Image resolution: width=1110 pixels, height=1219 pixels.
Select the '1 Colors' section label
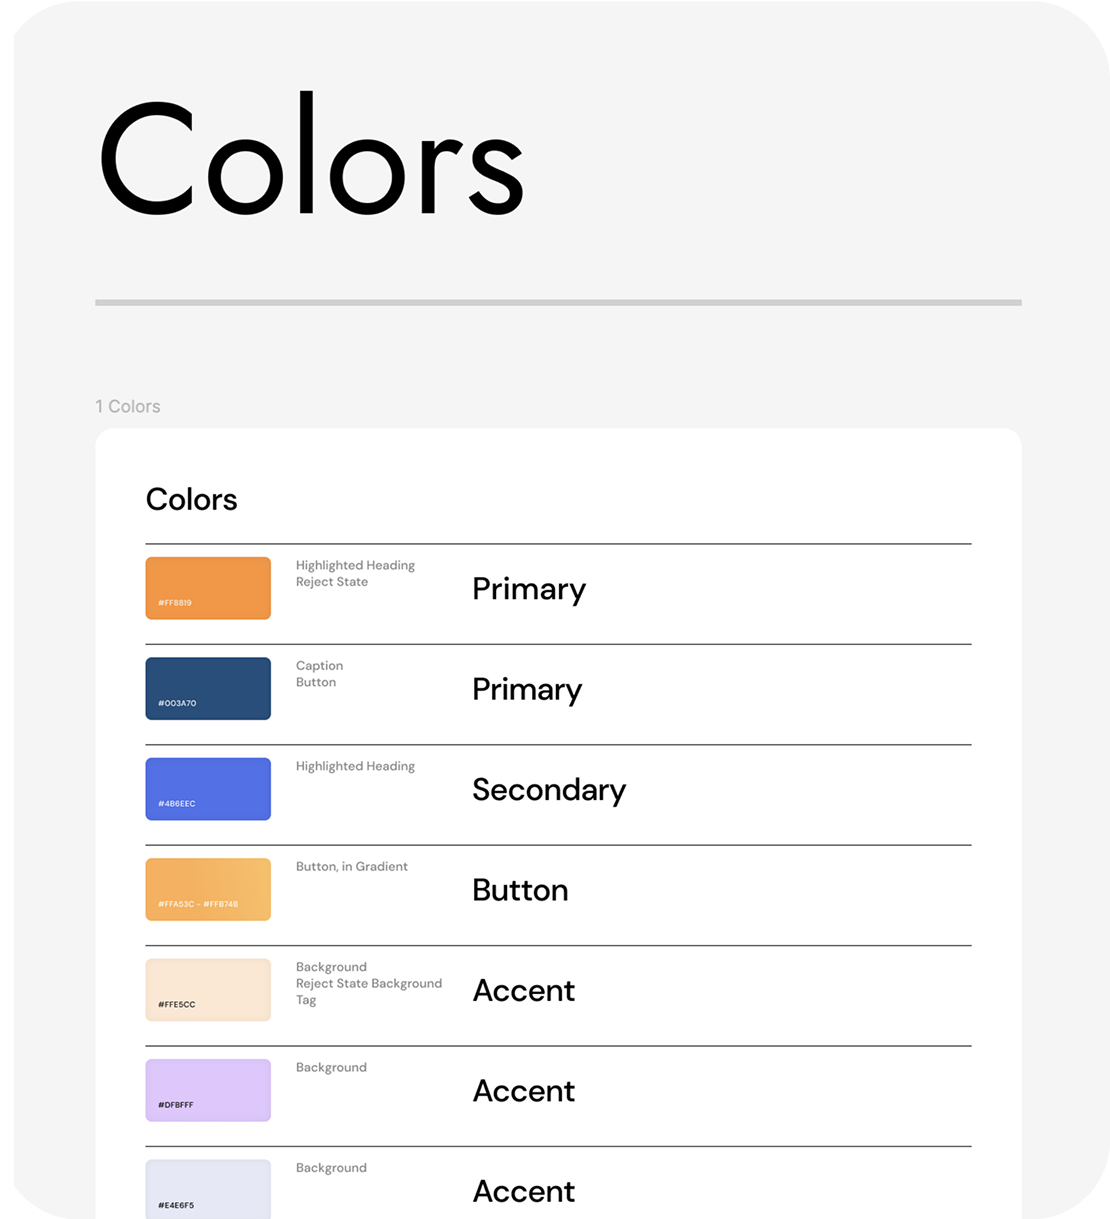pyautogui.click(x=128, y=406)
